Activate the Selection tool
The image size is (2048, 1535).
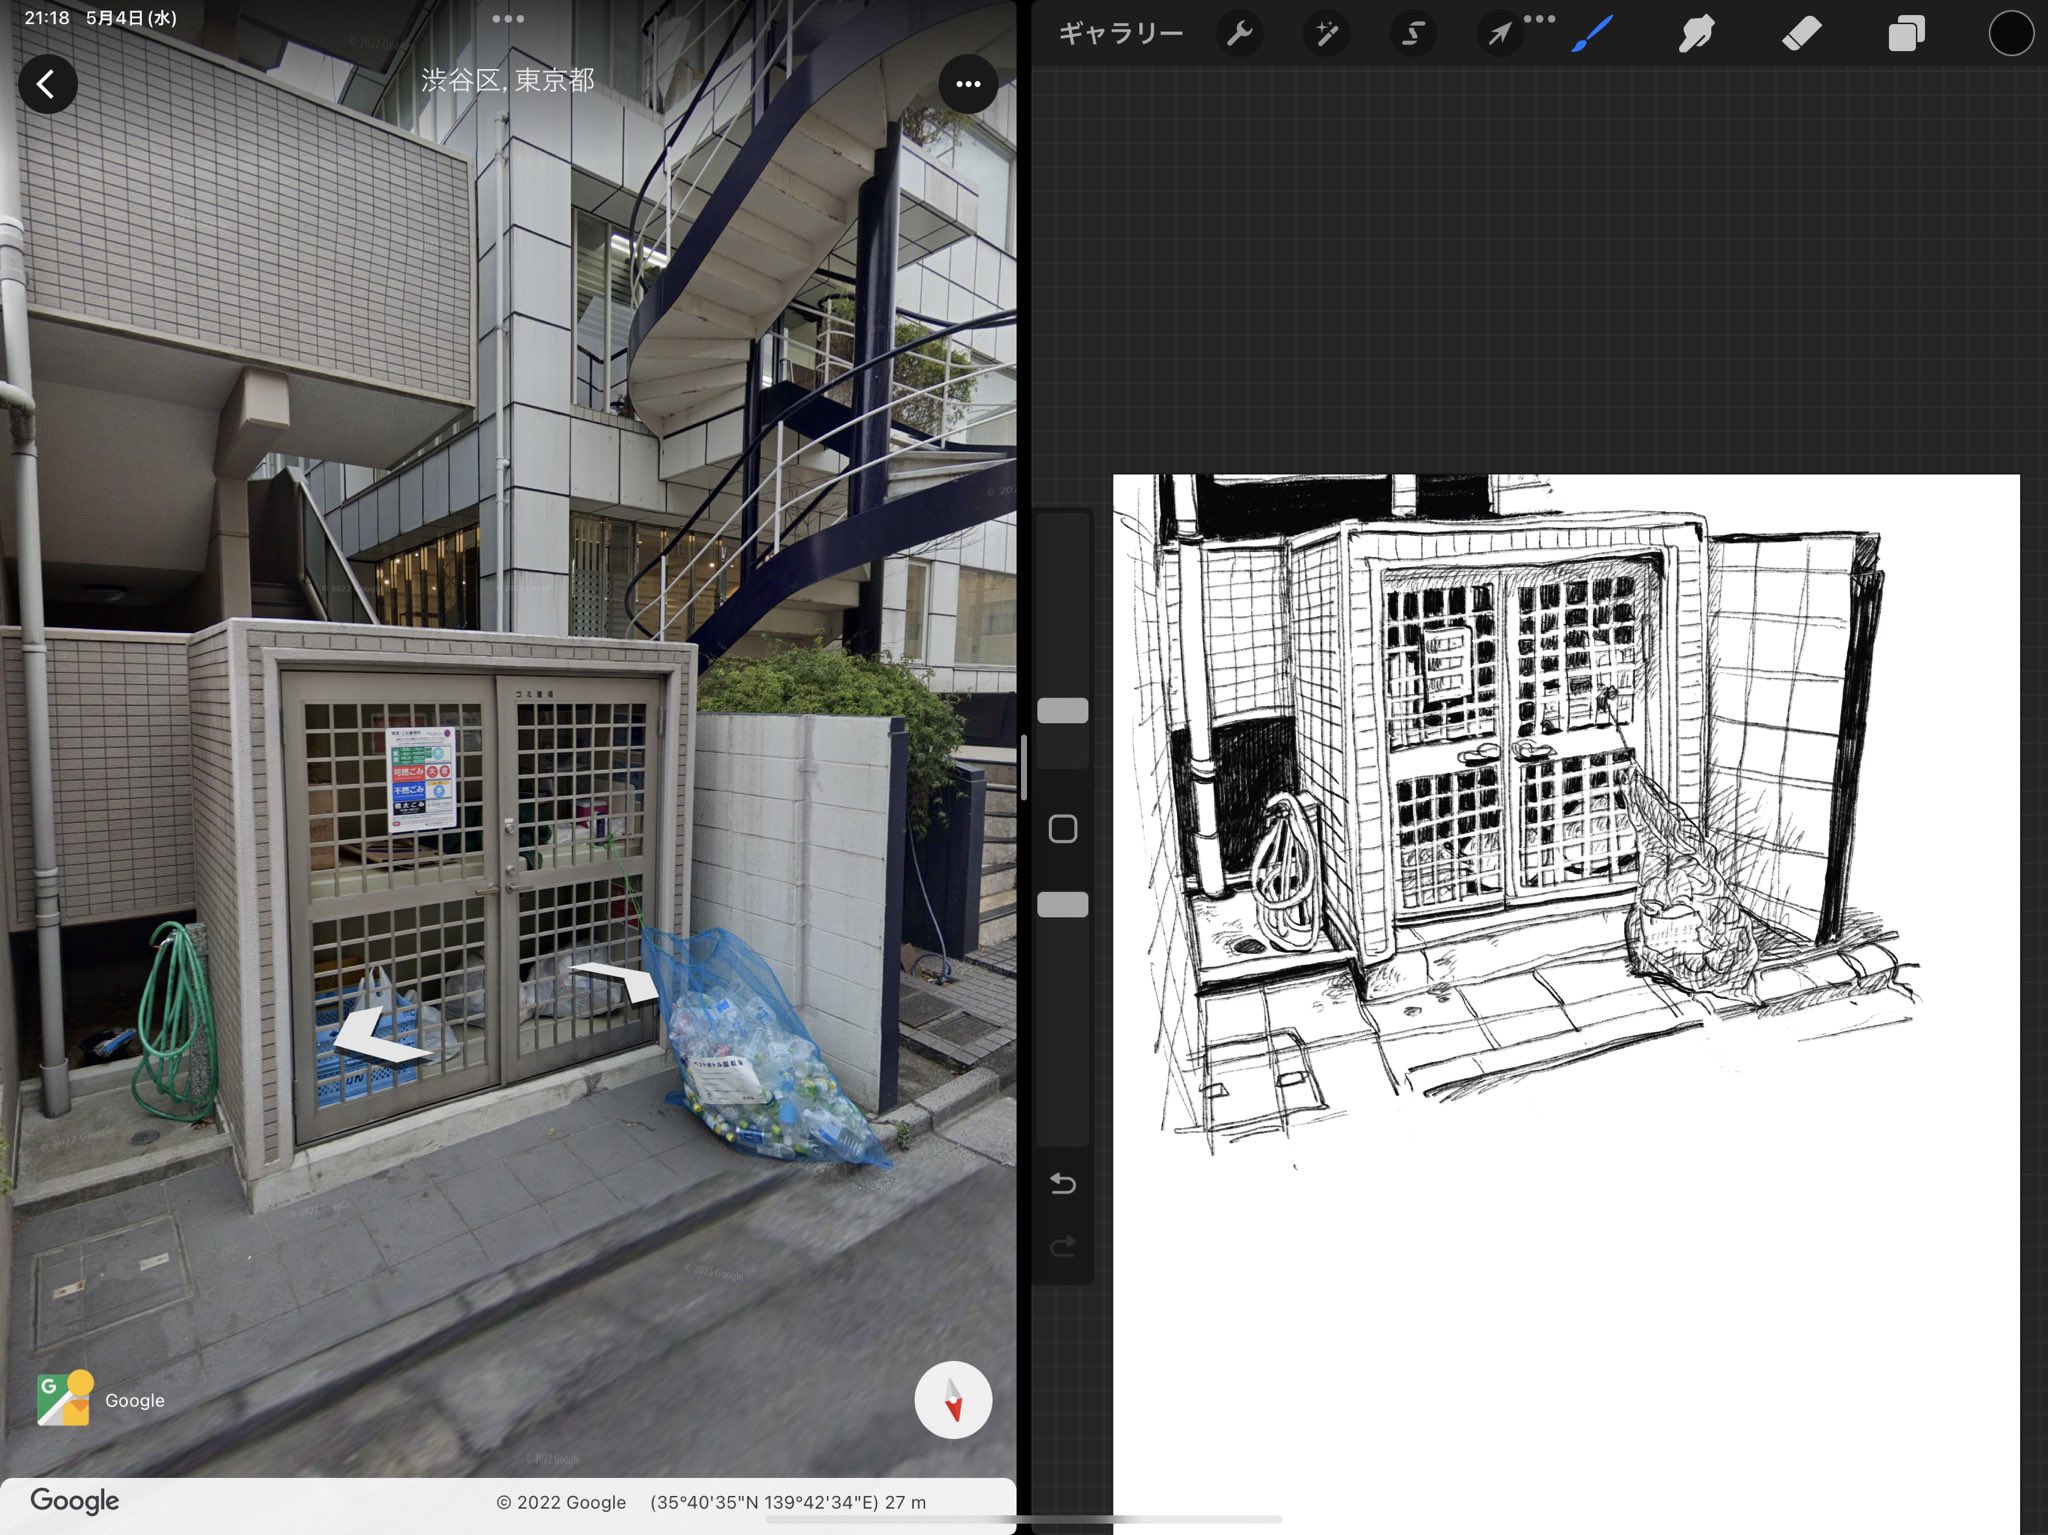tap(1413, 34)
